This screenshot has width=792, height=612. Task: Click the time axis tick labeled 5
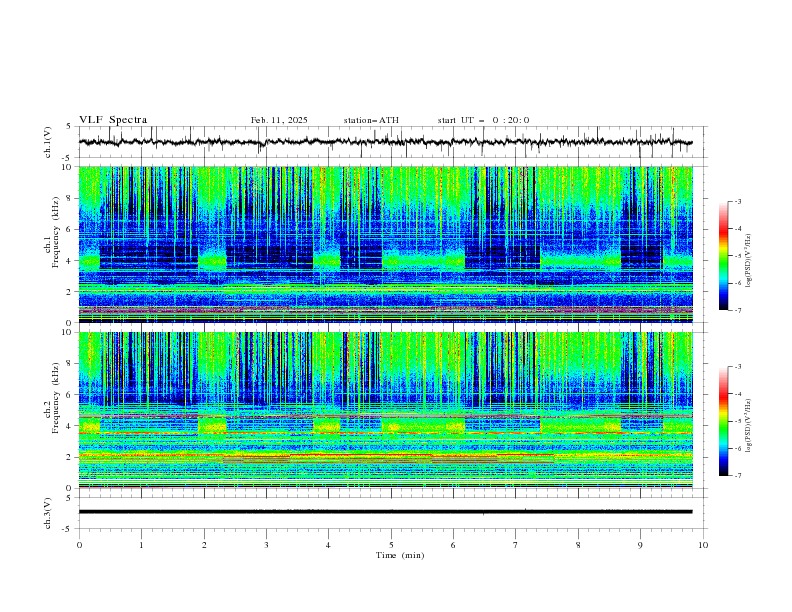pyautogui.click(x=391, y=545)
